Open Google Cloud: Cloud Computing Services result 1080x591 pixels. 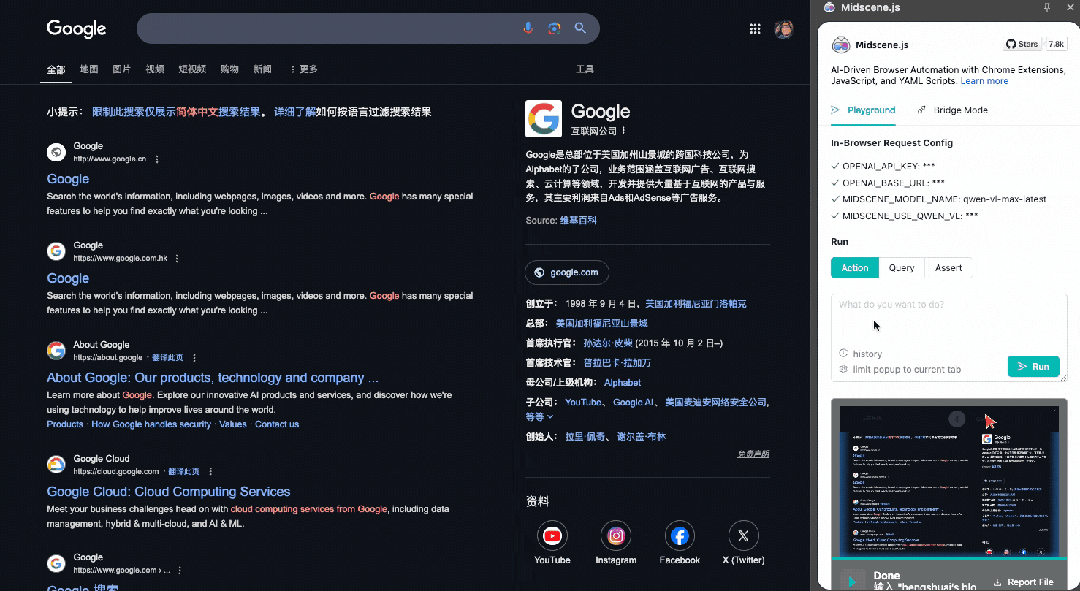click(168, 492)
